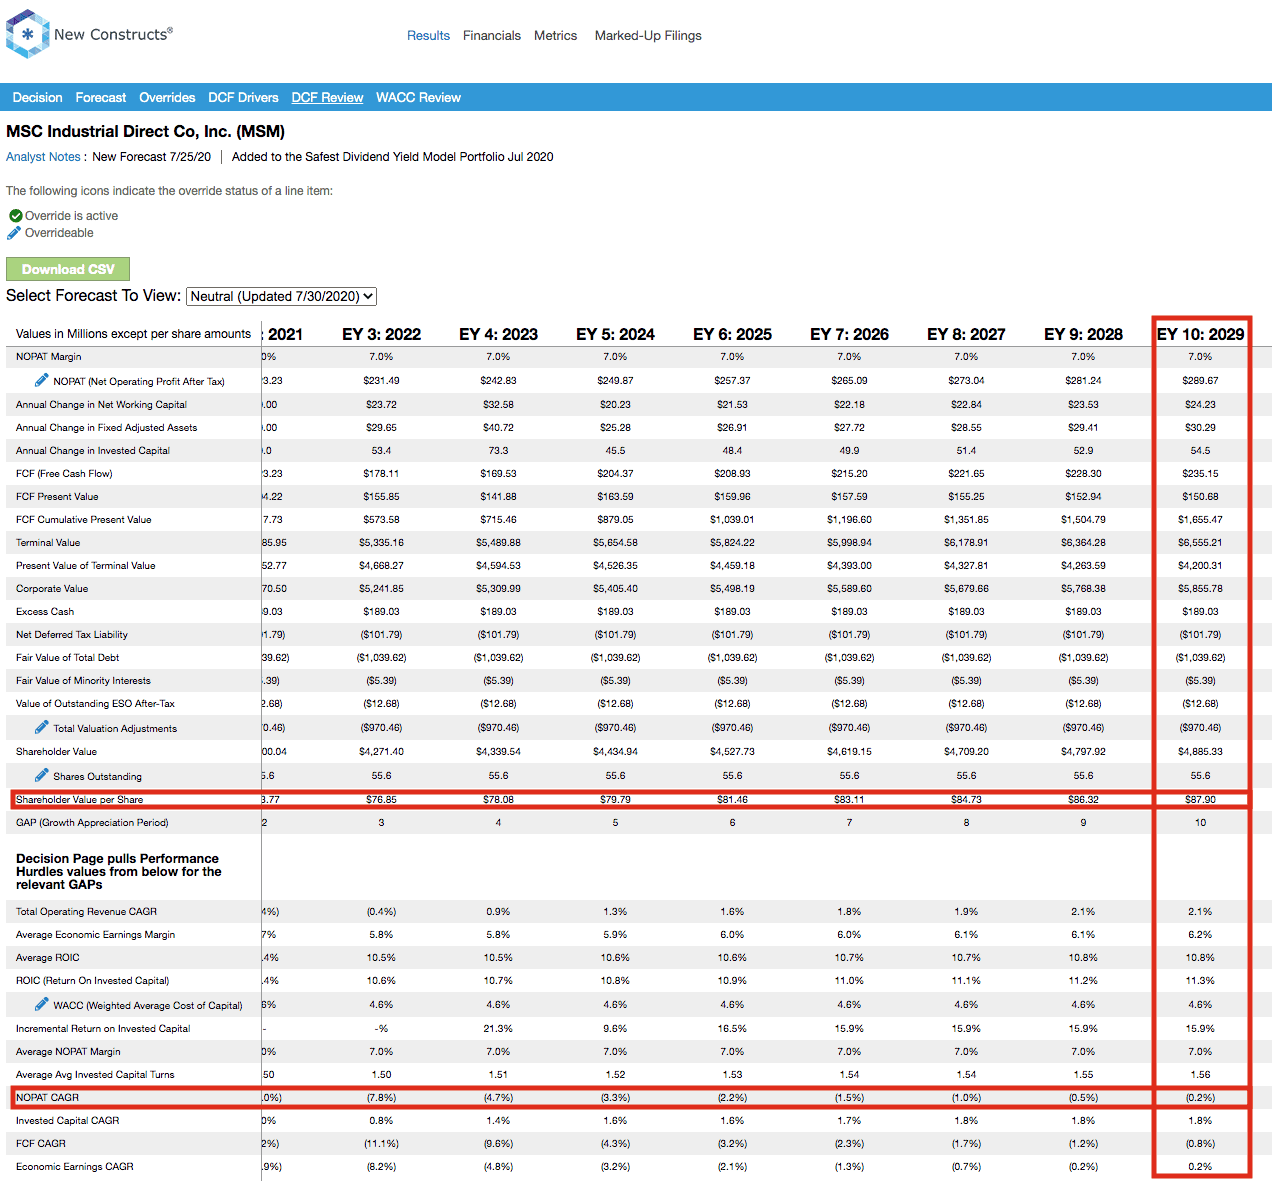
Task: Click the Excess Cash row label
Action: pos(45,612)
